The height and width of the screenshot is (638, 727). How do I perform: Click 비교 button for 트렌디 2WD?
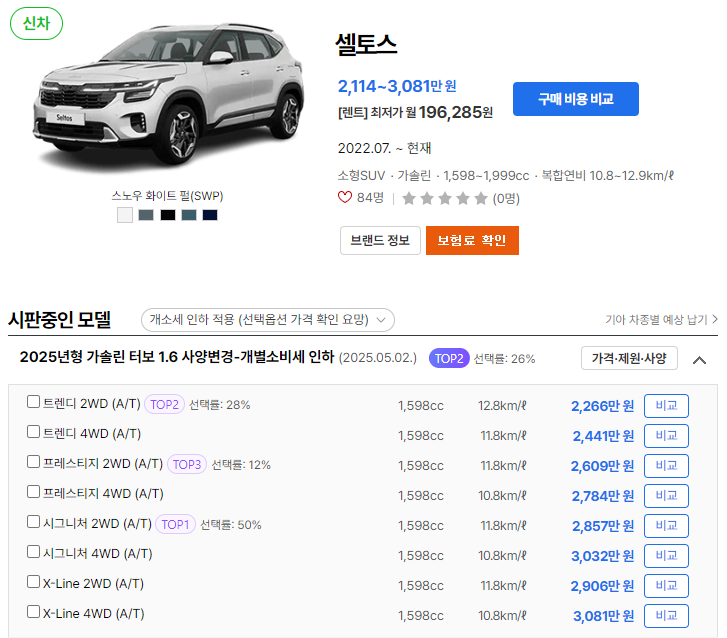666,406
